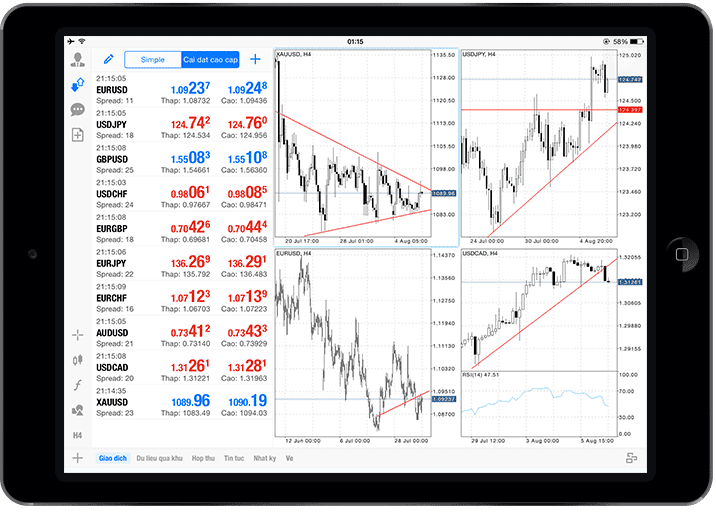Select the crosshair tool

78,335
